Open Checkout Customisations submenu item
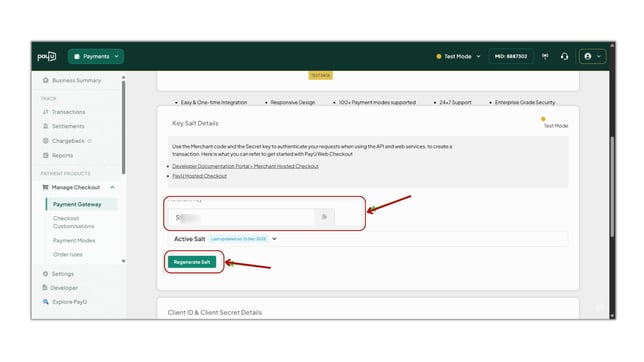The image size is (644, 362). point(74,222)
